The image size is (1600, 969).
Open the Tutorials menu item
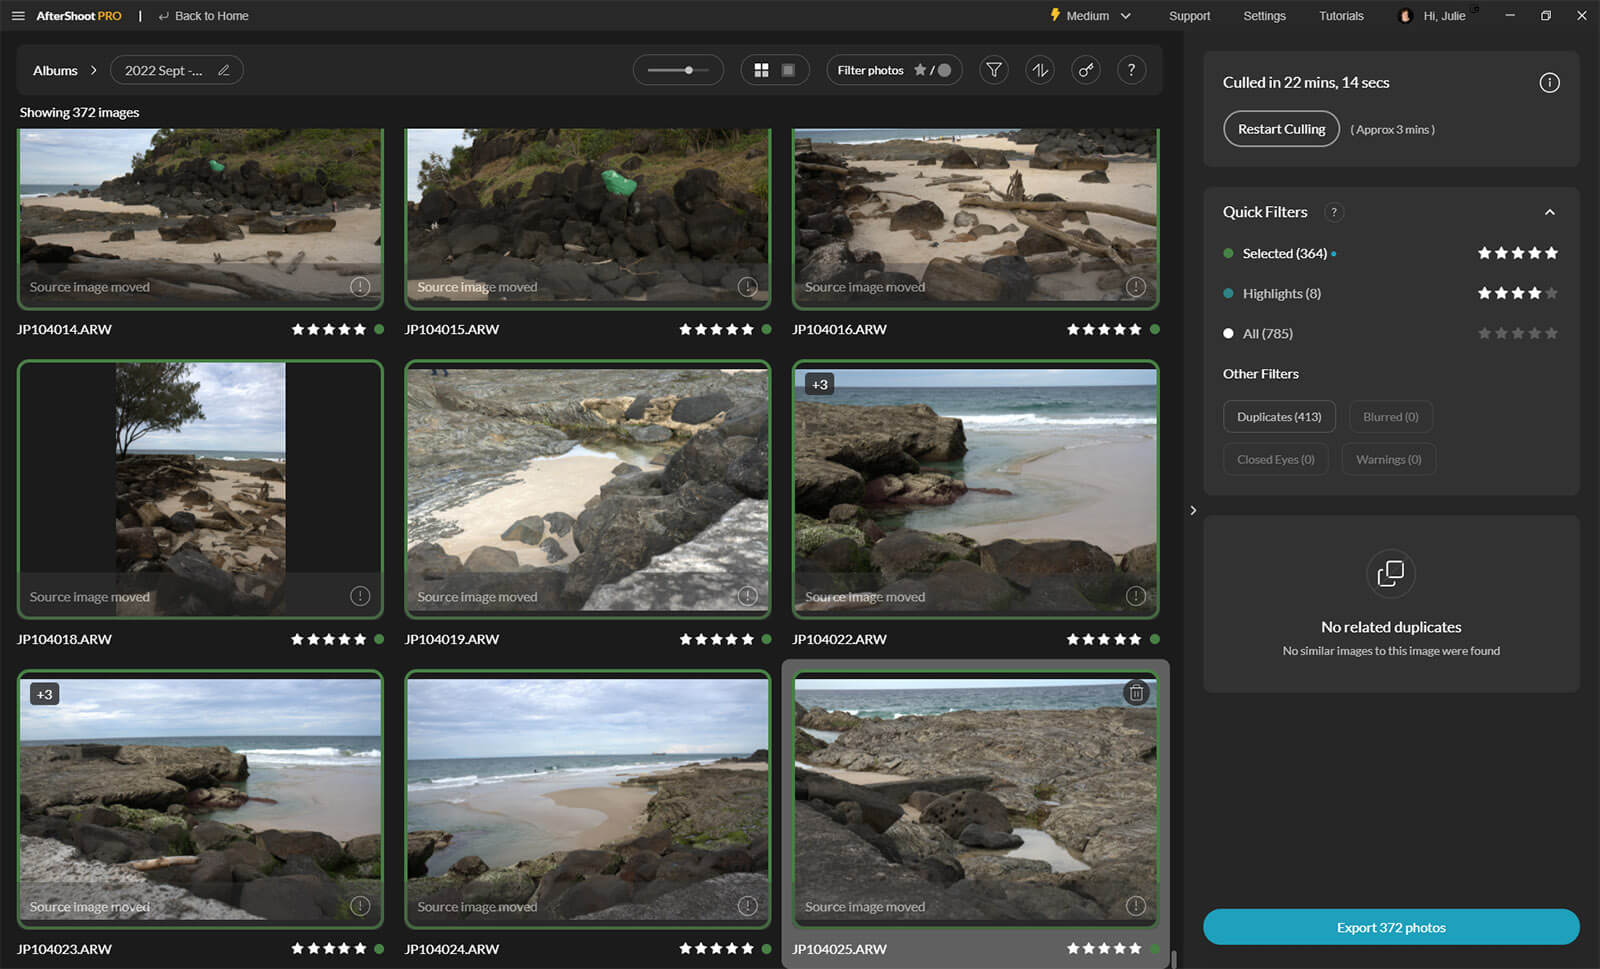(x=1340, y=16)
